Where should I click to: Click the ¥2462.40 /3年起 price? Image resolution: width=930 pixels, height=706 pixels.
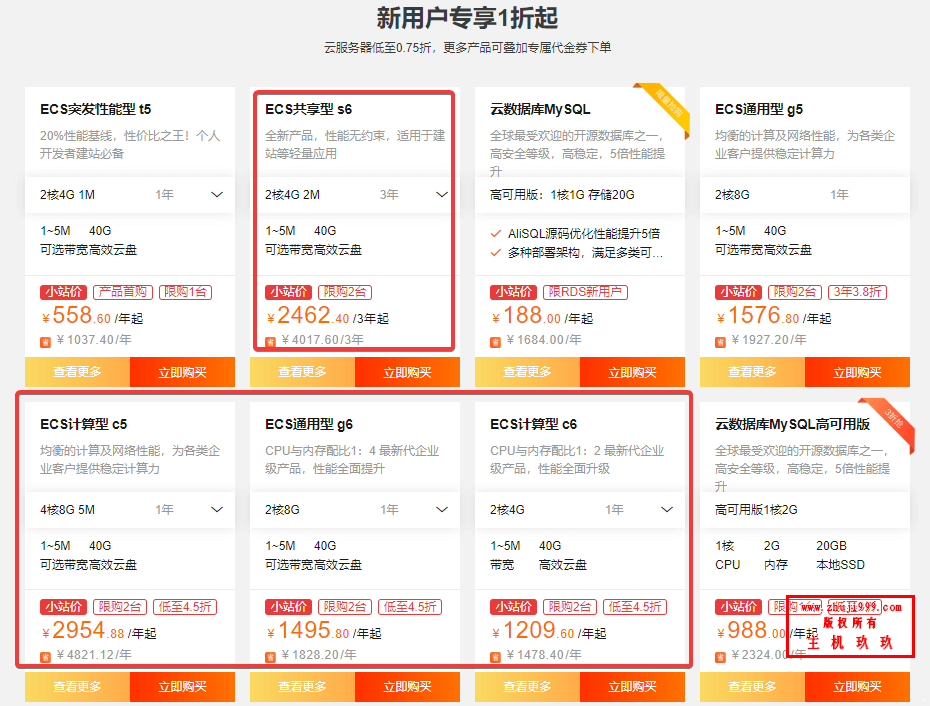click(x=327, y=316)
